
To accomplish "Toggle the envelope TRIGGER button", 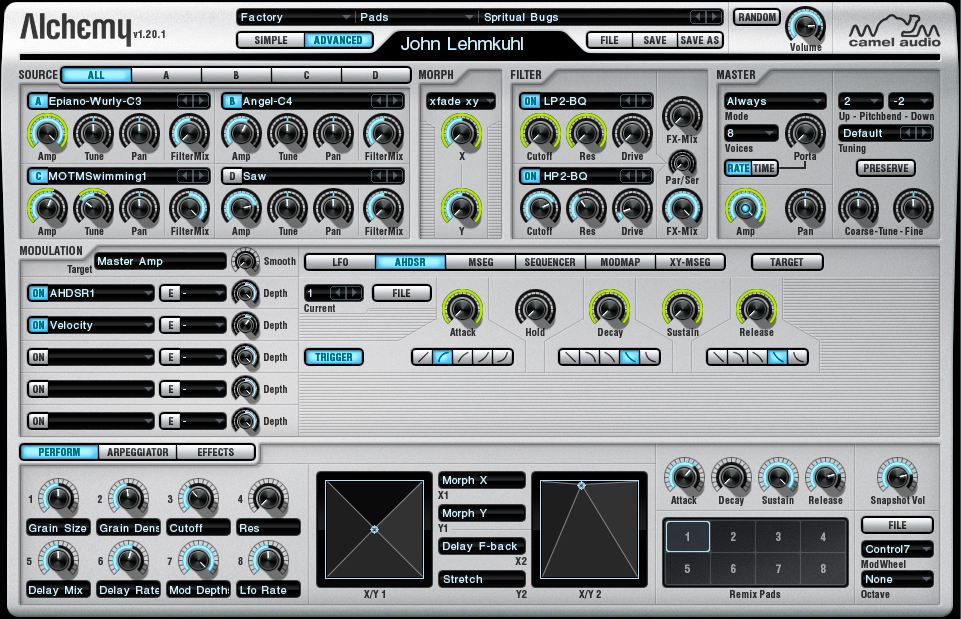I will pyautogui.click(x=334, y=357).
